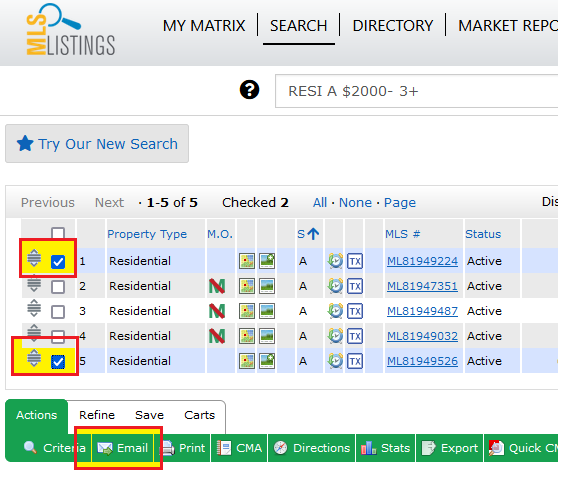Click the history clock icon for ML81949526

pyautogui.click(x=335, y=361)
